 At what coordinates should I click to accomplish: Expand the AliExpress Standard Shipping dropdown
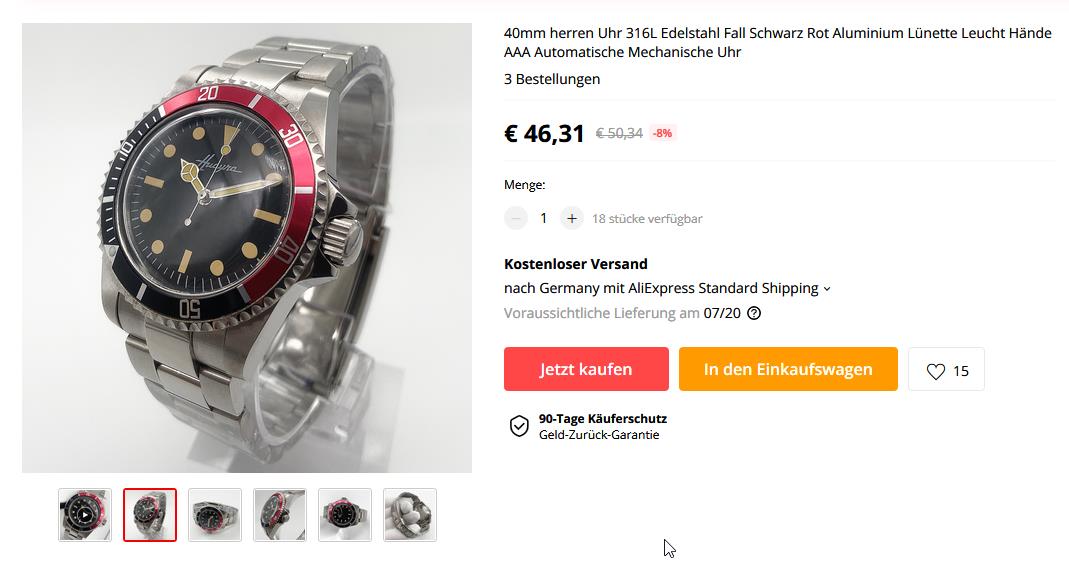point(827,289)
